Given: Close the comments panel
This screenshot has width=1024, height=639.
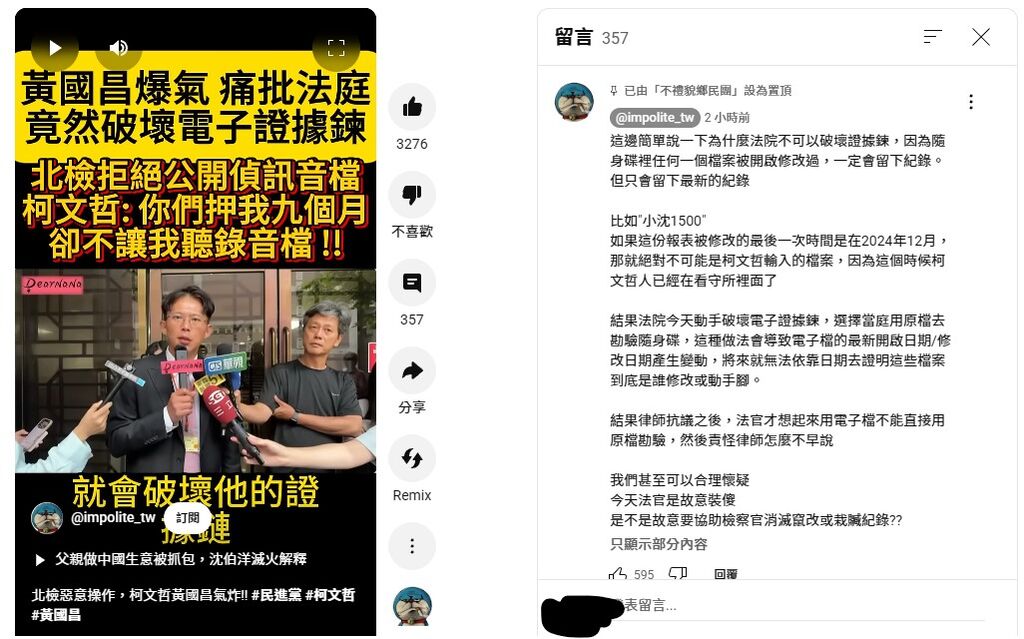Looking at the screenshot, I should [981, 37].
